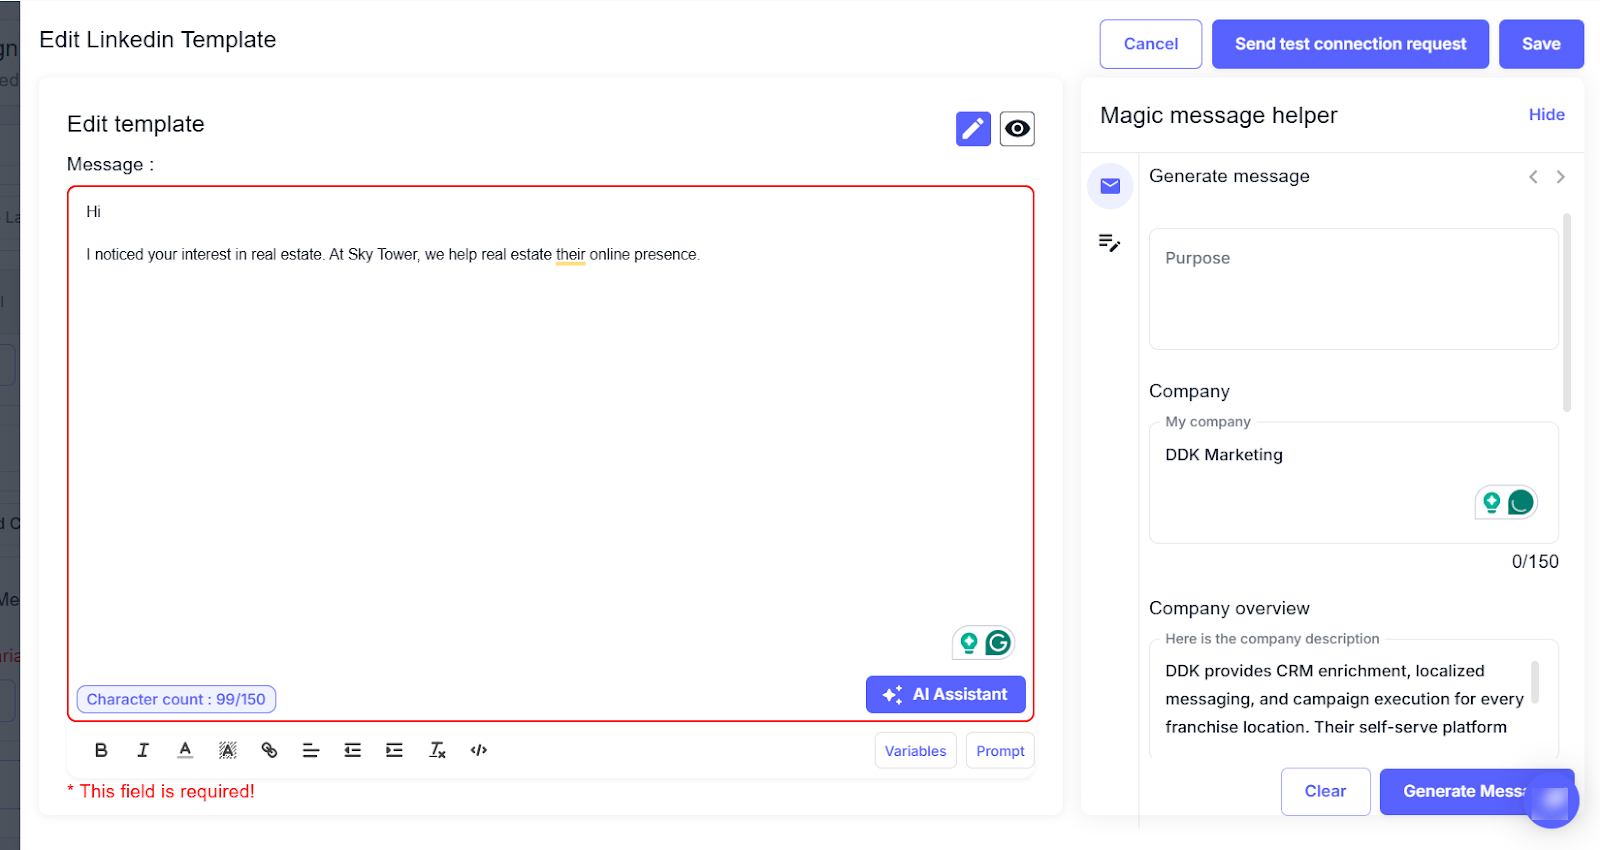Switch to template edit mode pencil
1600x850 pixels.
click(x=973, y=129)
